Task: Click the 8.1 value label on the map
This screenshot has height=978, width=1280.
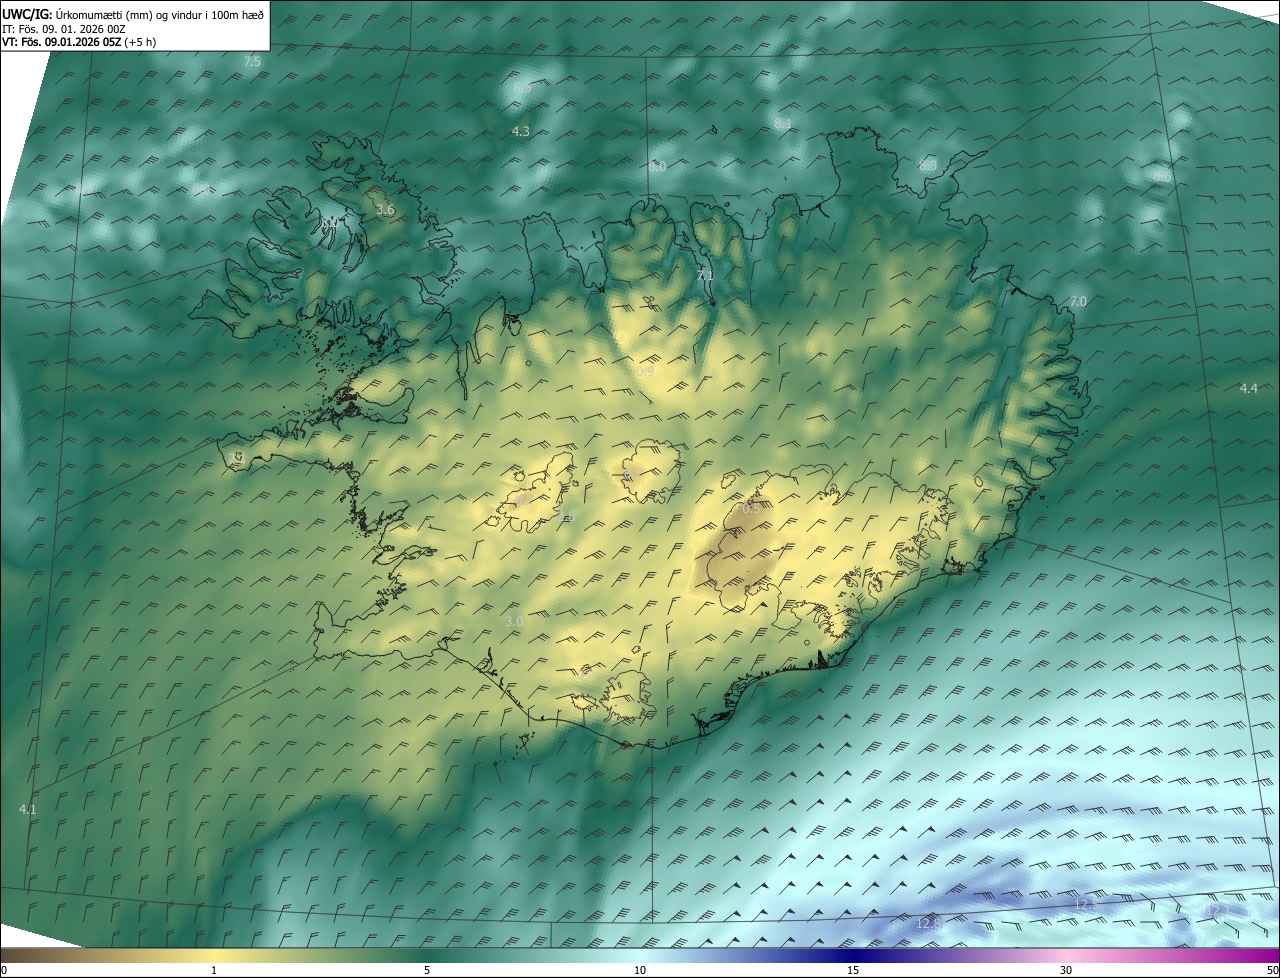Action: 782,124
